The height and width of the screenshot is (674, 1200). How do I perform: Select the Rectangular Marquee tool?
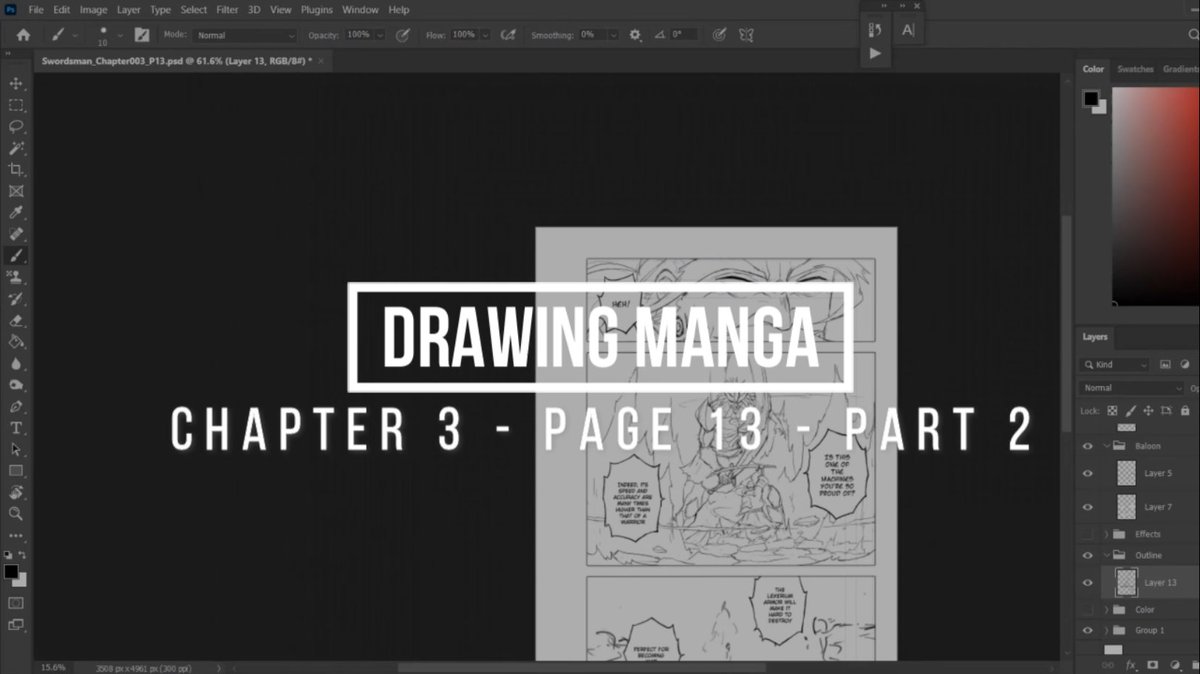[x=16, y=105]
